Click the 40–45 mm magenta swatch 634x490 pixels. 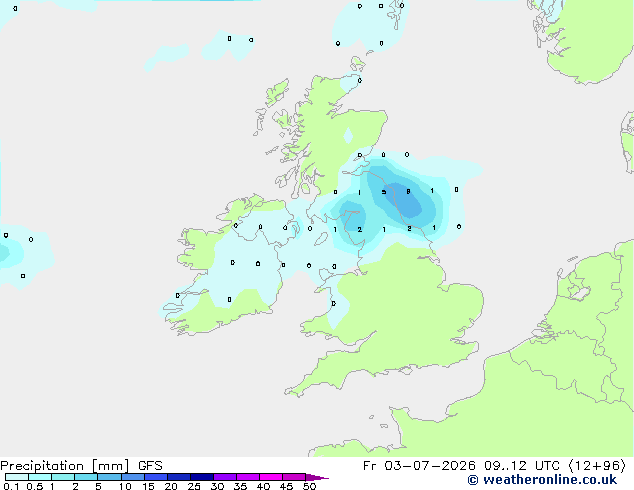click(x=271, y=477)
